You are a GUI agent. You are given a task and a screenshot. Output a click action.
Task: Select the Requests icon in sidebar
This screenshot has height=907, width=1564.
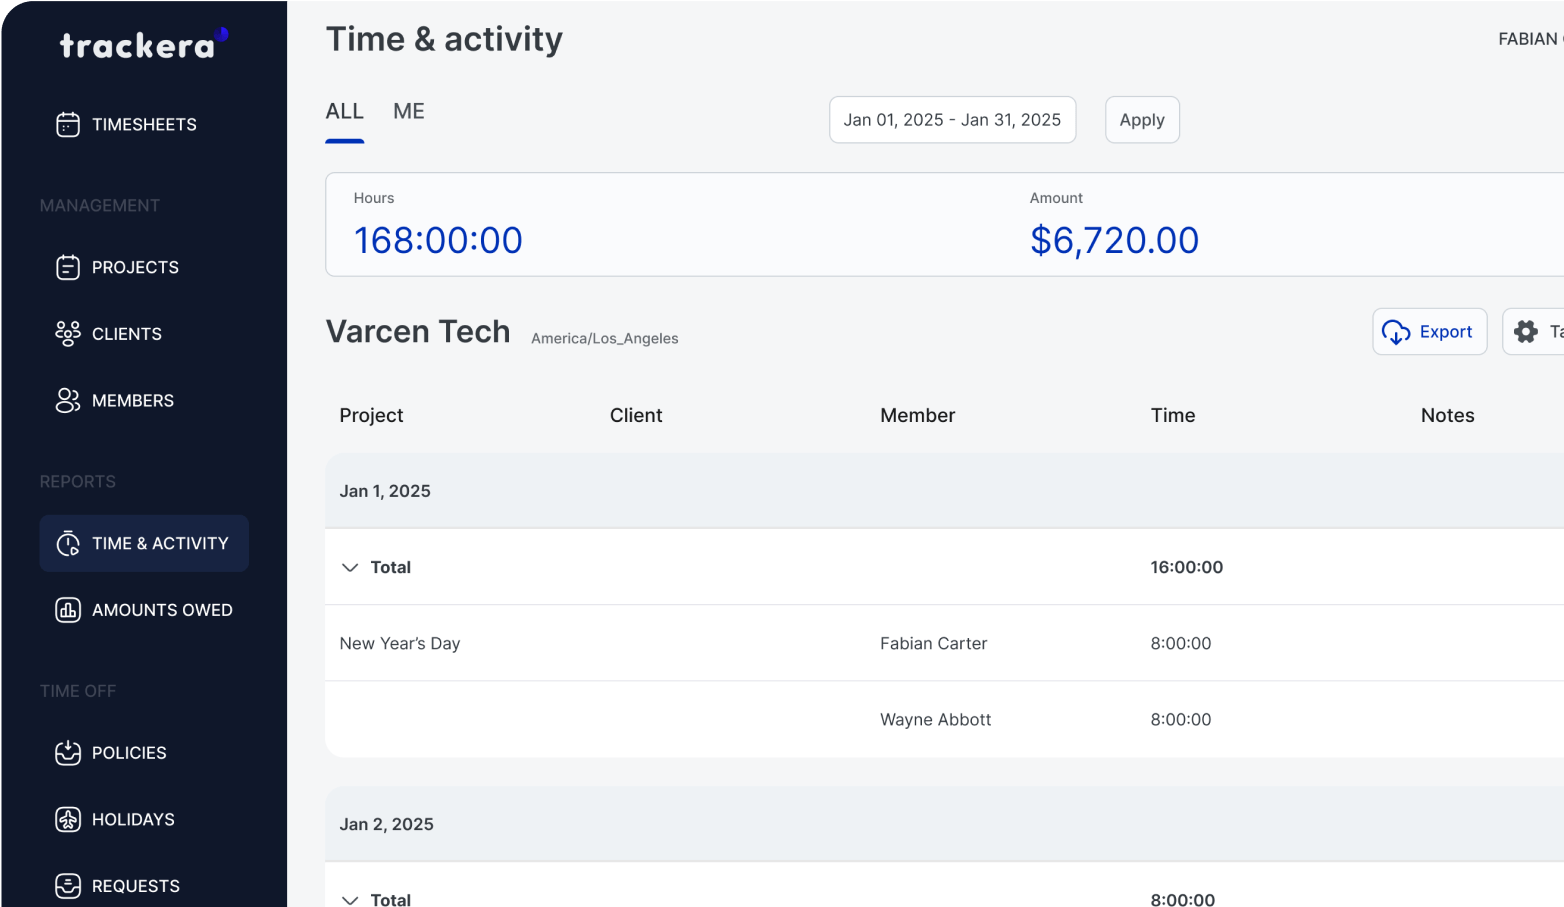tap(67, 885)
